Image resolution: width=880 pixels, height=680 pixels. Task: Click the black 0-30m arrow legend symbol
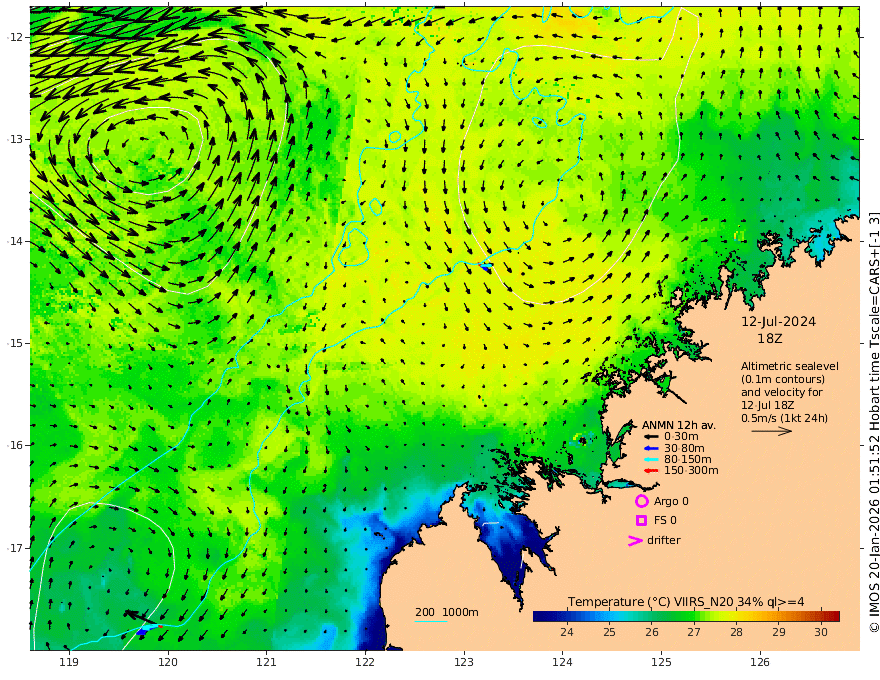click(x=651, y=437)
